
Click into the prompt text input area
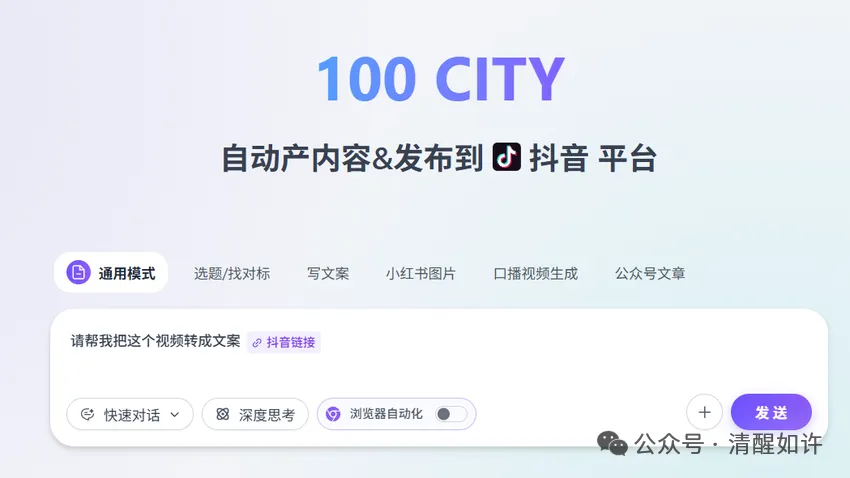pos(439,358)
